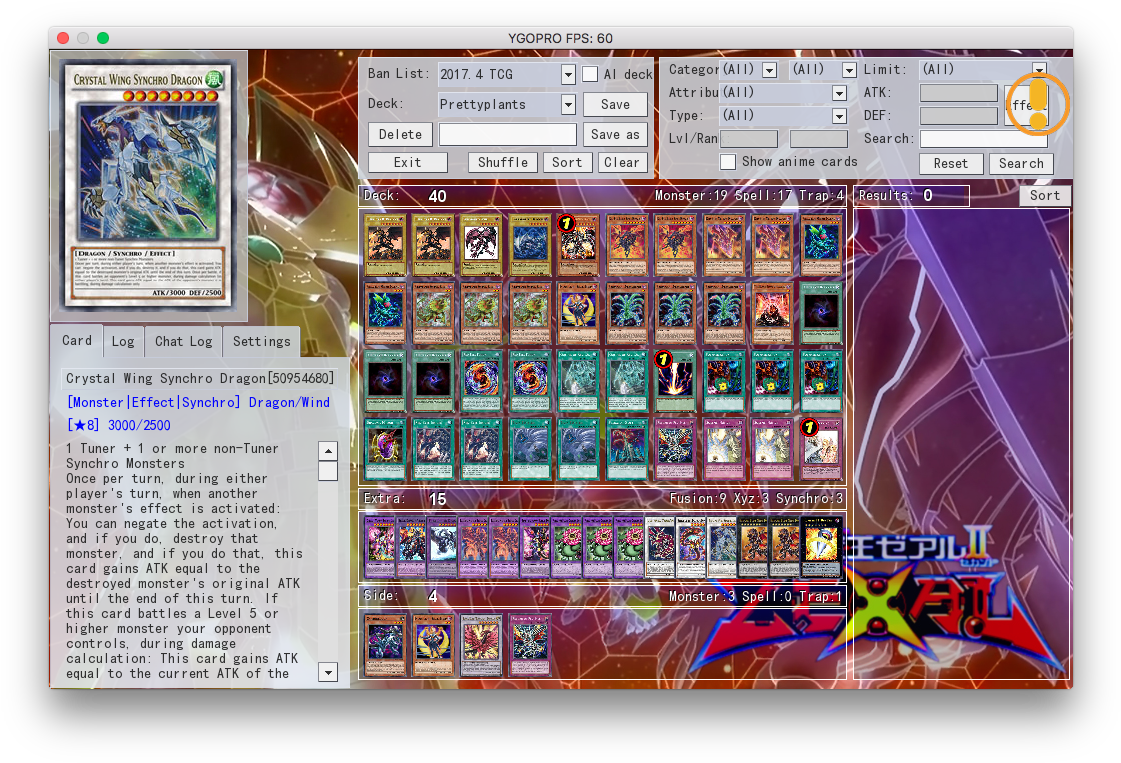Pick the first white synchro card in extra deck
1121x763 pixels.
659,547
